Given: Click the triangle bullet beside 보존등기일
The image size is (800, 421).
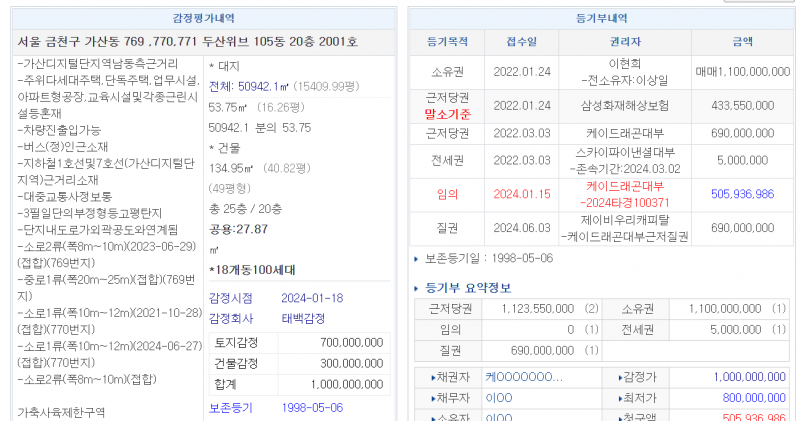Looking at the screenshot, I should (x=417, y=258).
